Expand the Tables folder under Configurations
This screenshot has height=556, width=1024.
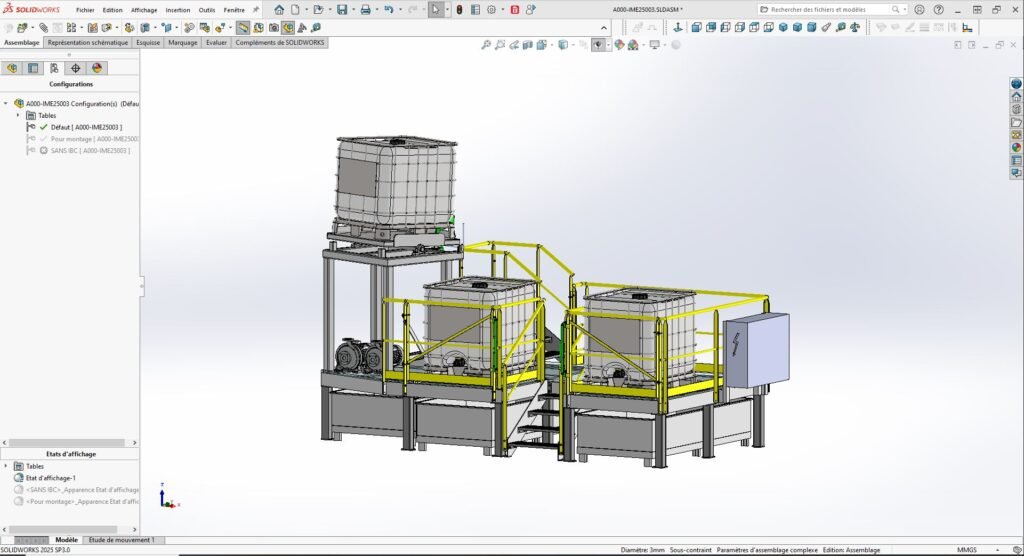(18, 115)
